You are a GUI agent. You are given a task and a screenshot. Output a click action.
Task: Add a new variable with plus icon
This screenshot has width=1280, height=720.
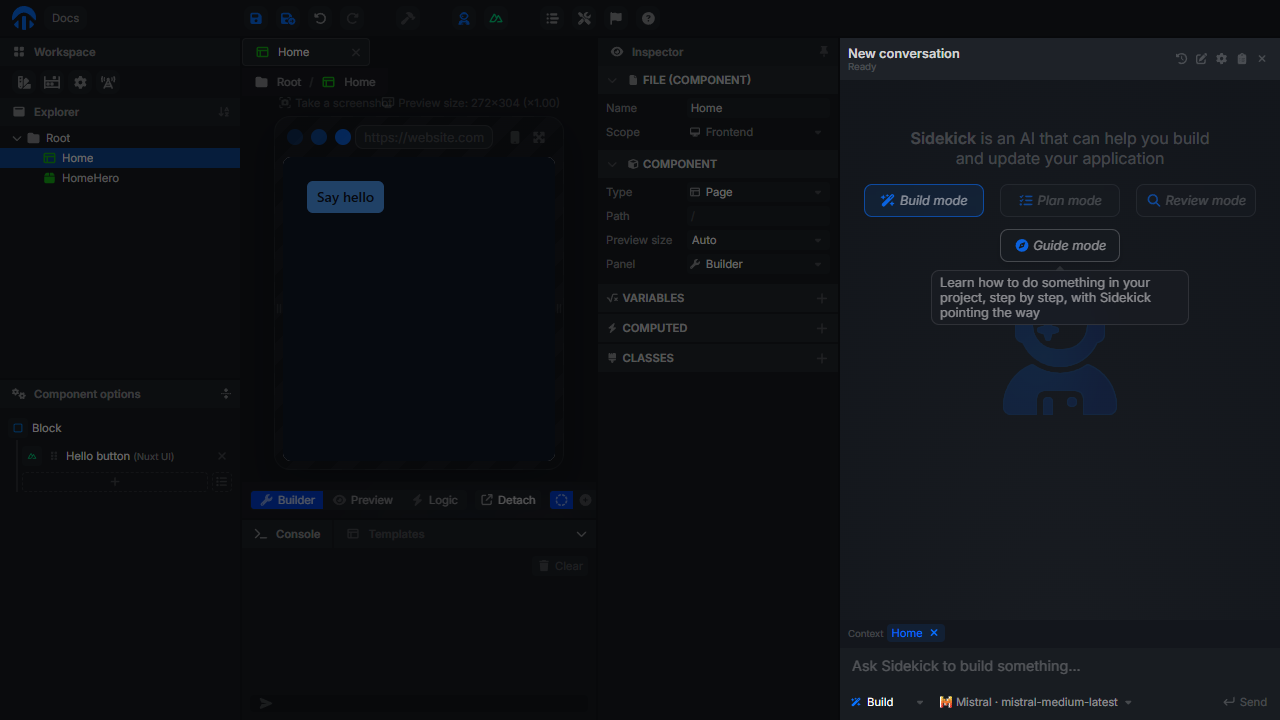pyautogui.click(x=822, y=298)
